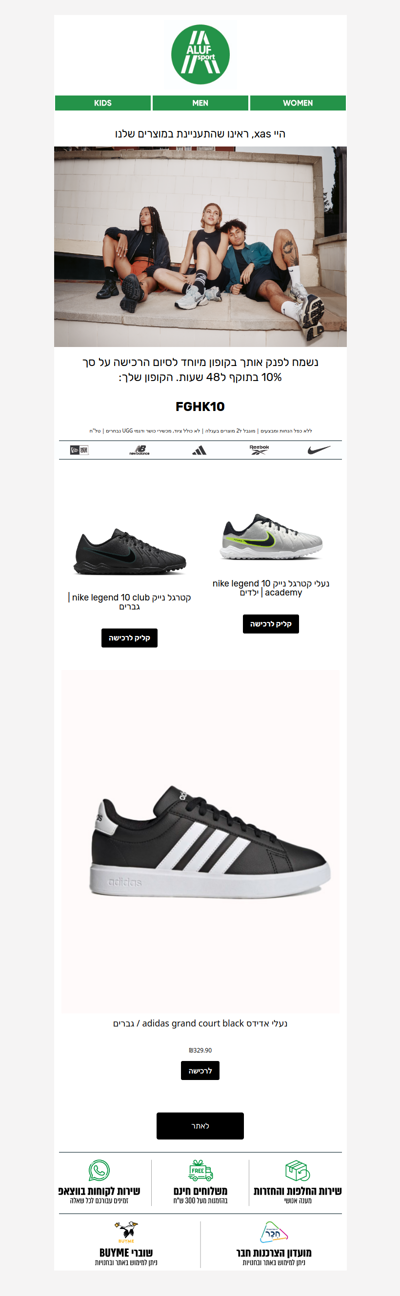Click the WhatsApp customer service icon
The image size is (400, 1296).
click(x=99, y=1171)
